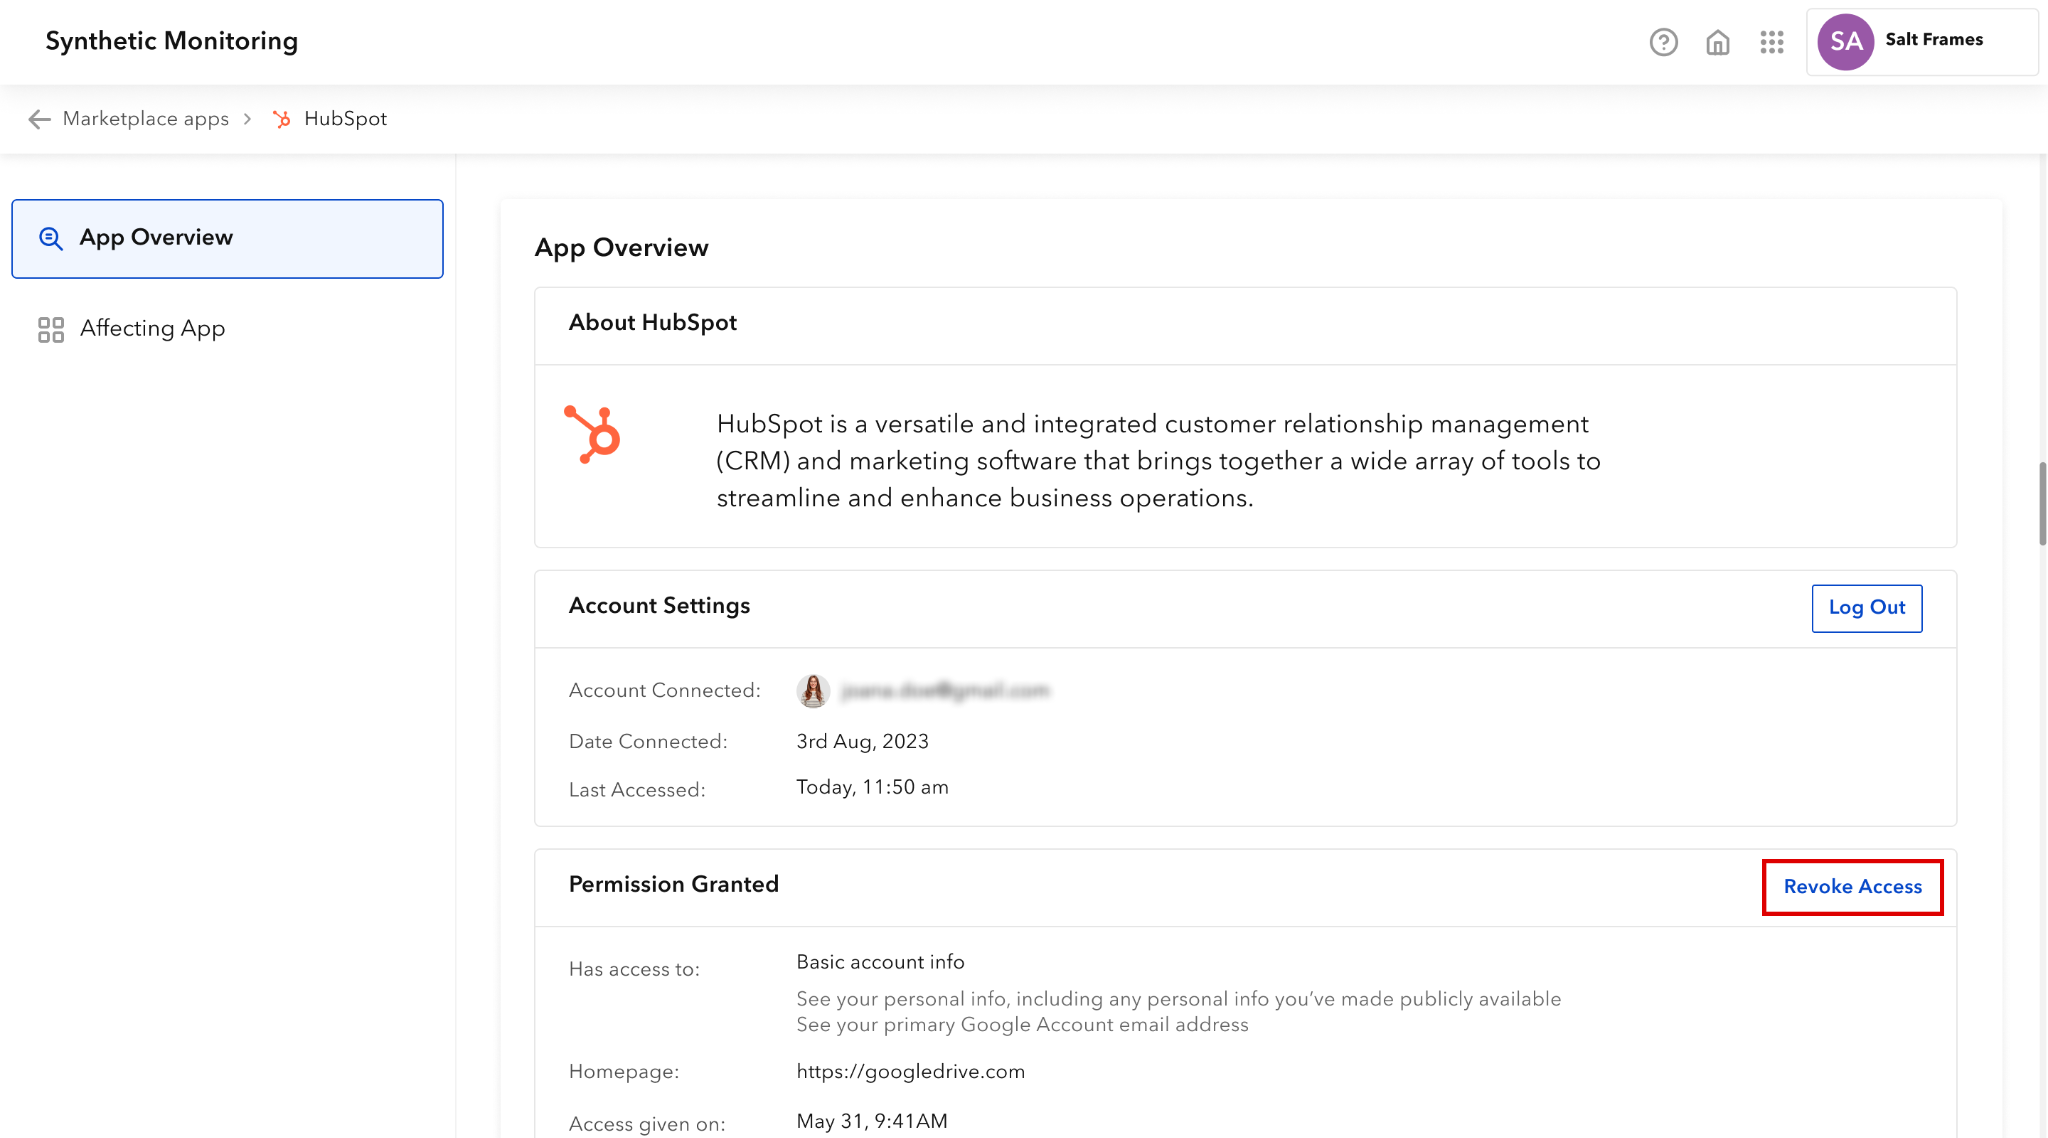The image size is (2048, 1138).
Task: Click the large HubSpot logo
Action: coord(593,434)
